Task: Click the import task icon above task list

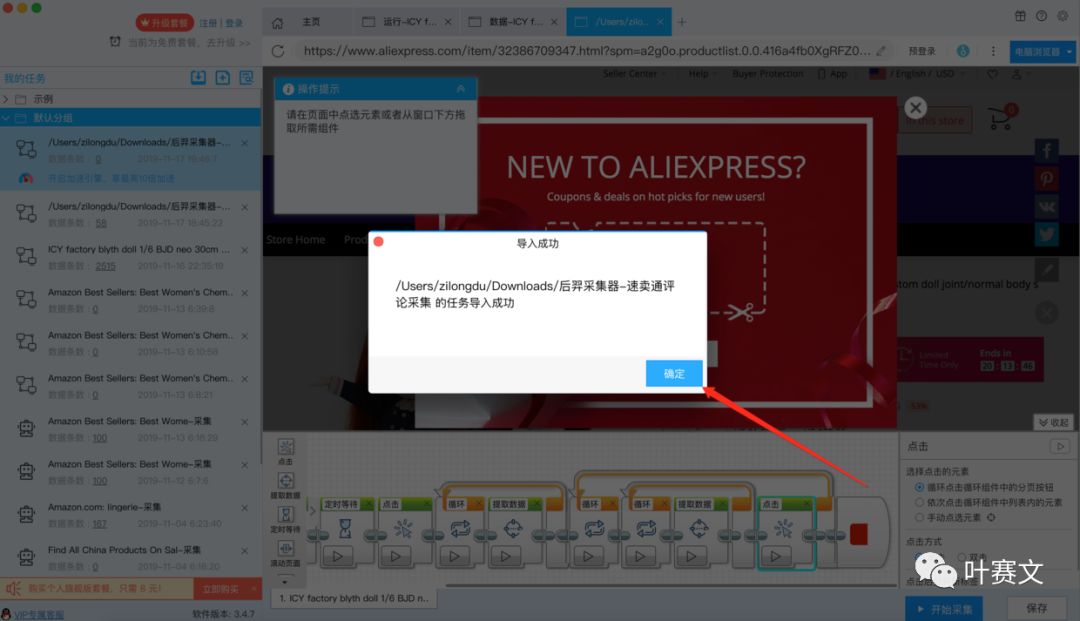Action: pos(198,78)
